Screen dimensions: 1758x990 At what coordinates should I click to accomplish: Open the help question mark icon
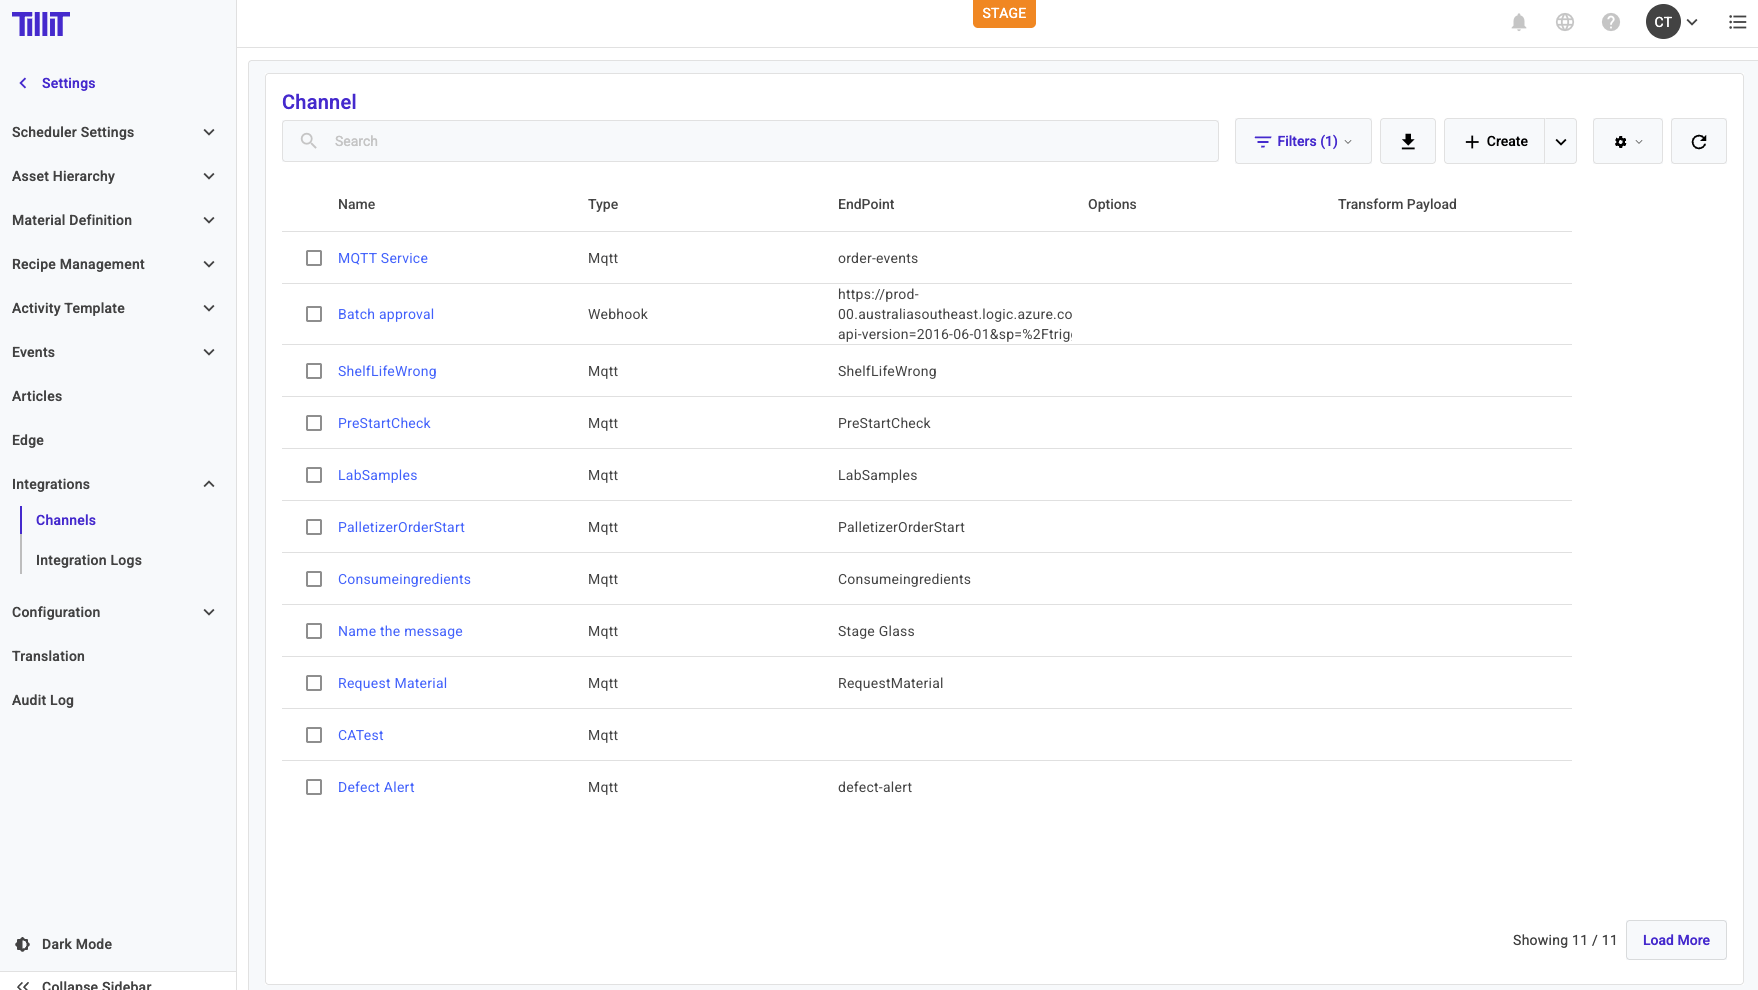point(1610,22)
